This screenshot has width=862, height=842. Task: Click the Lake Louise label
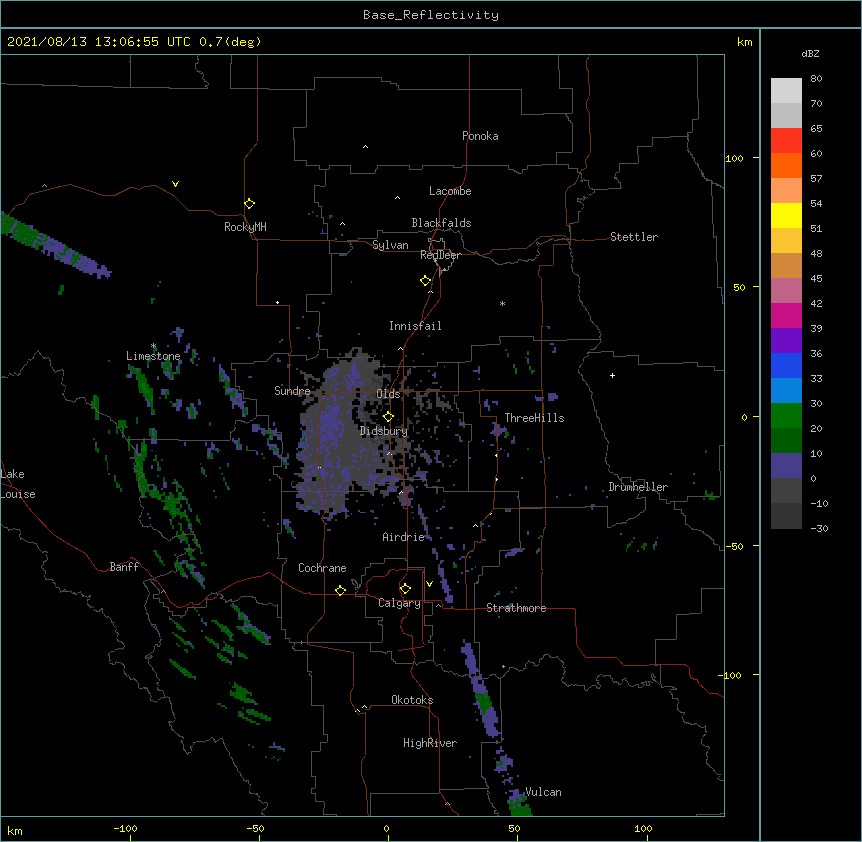(x=18, y=484)
